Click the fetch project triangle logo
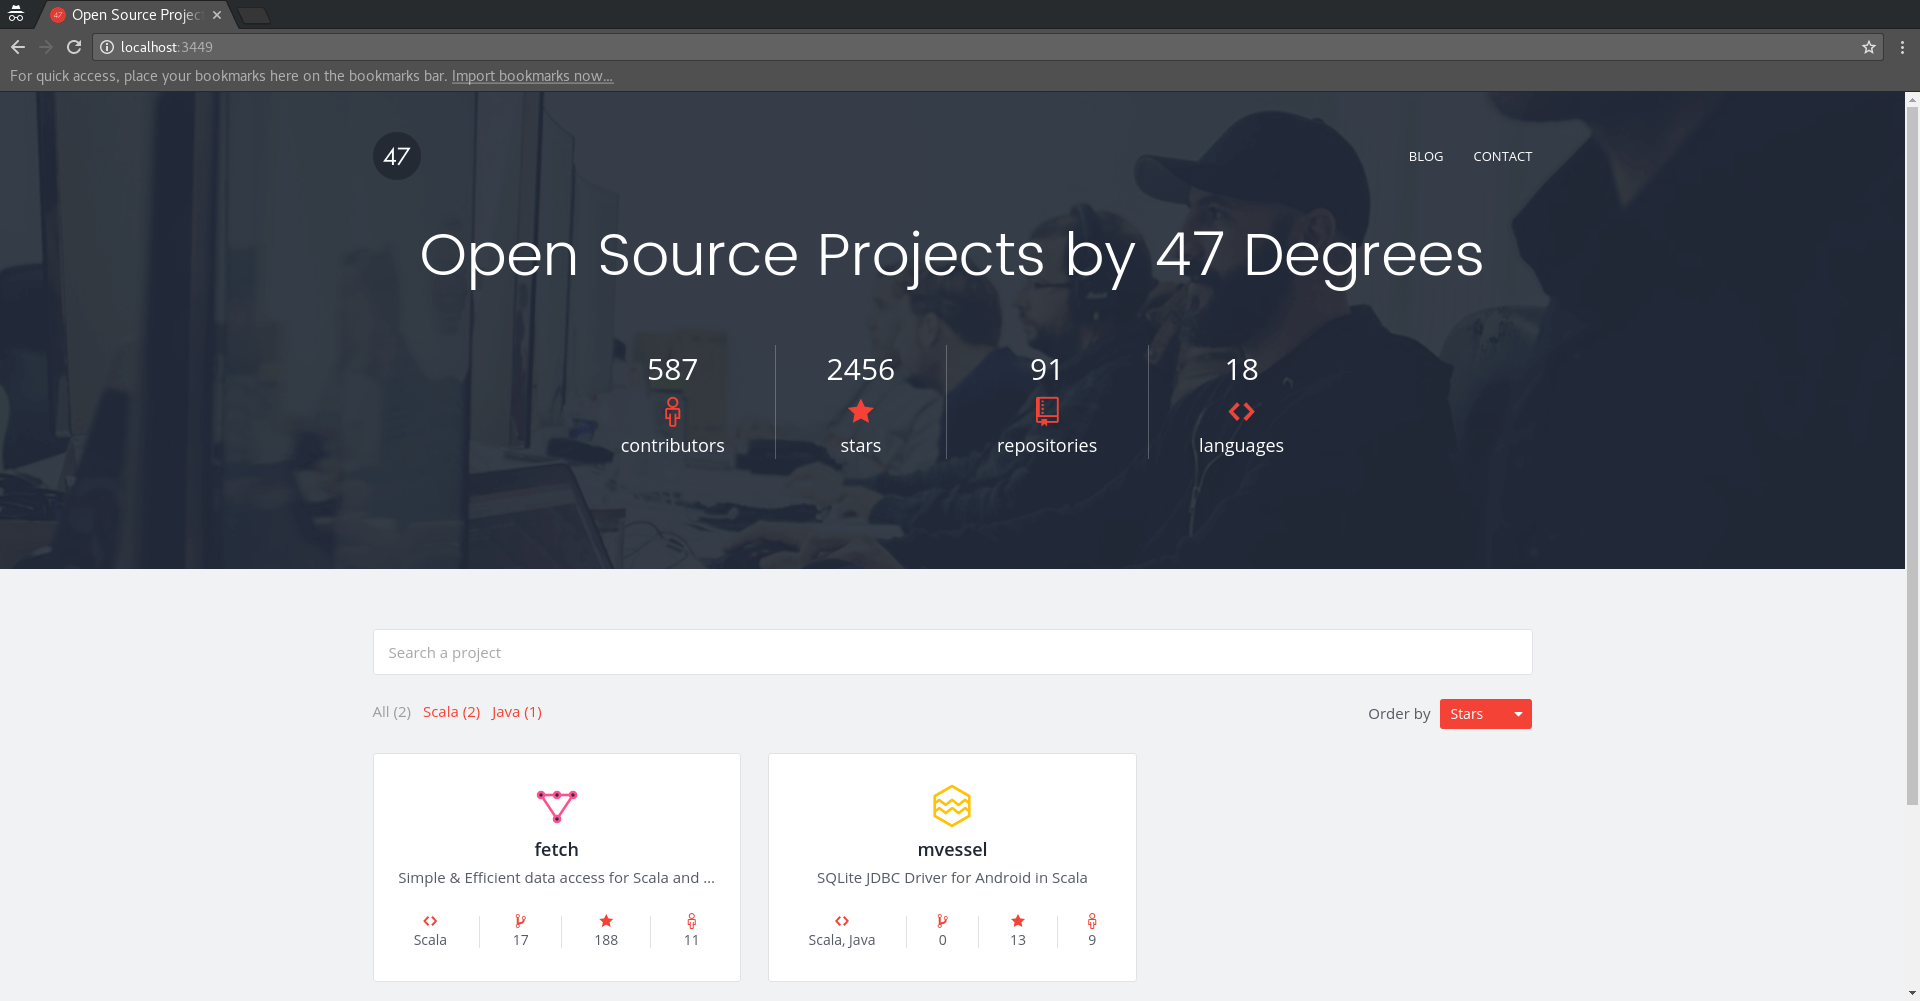 click(x=557, y=806)
